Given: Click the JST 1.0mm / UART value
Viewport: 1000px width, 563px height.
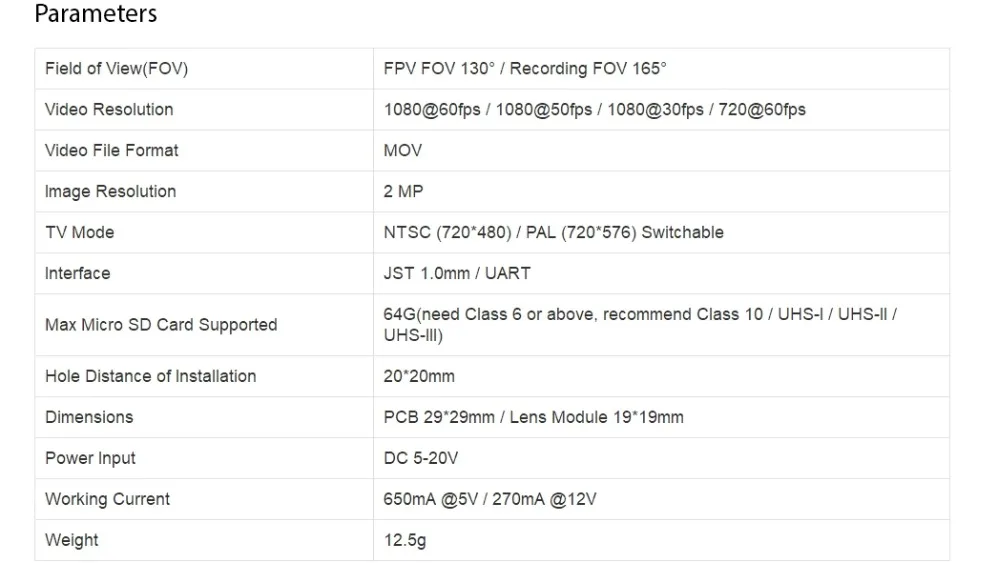Looking at the screenshot, I should click(457, 274).
